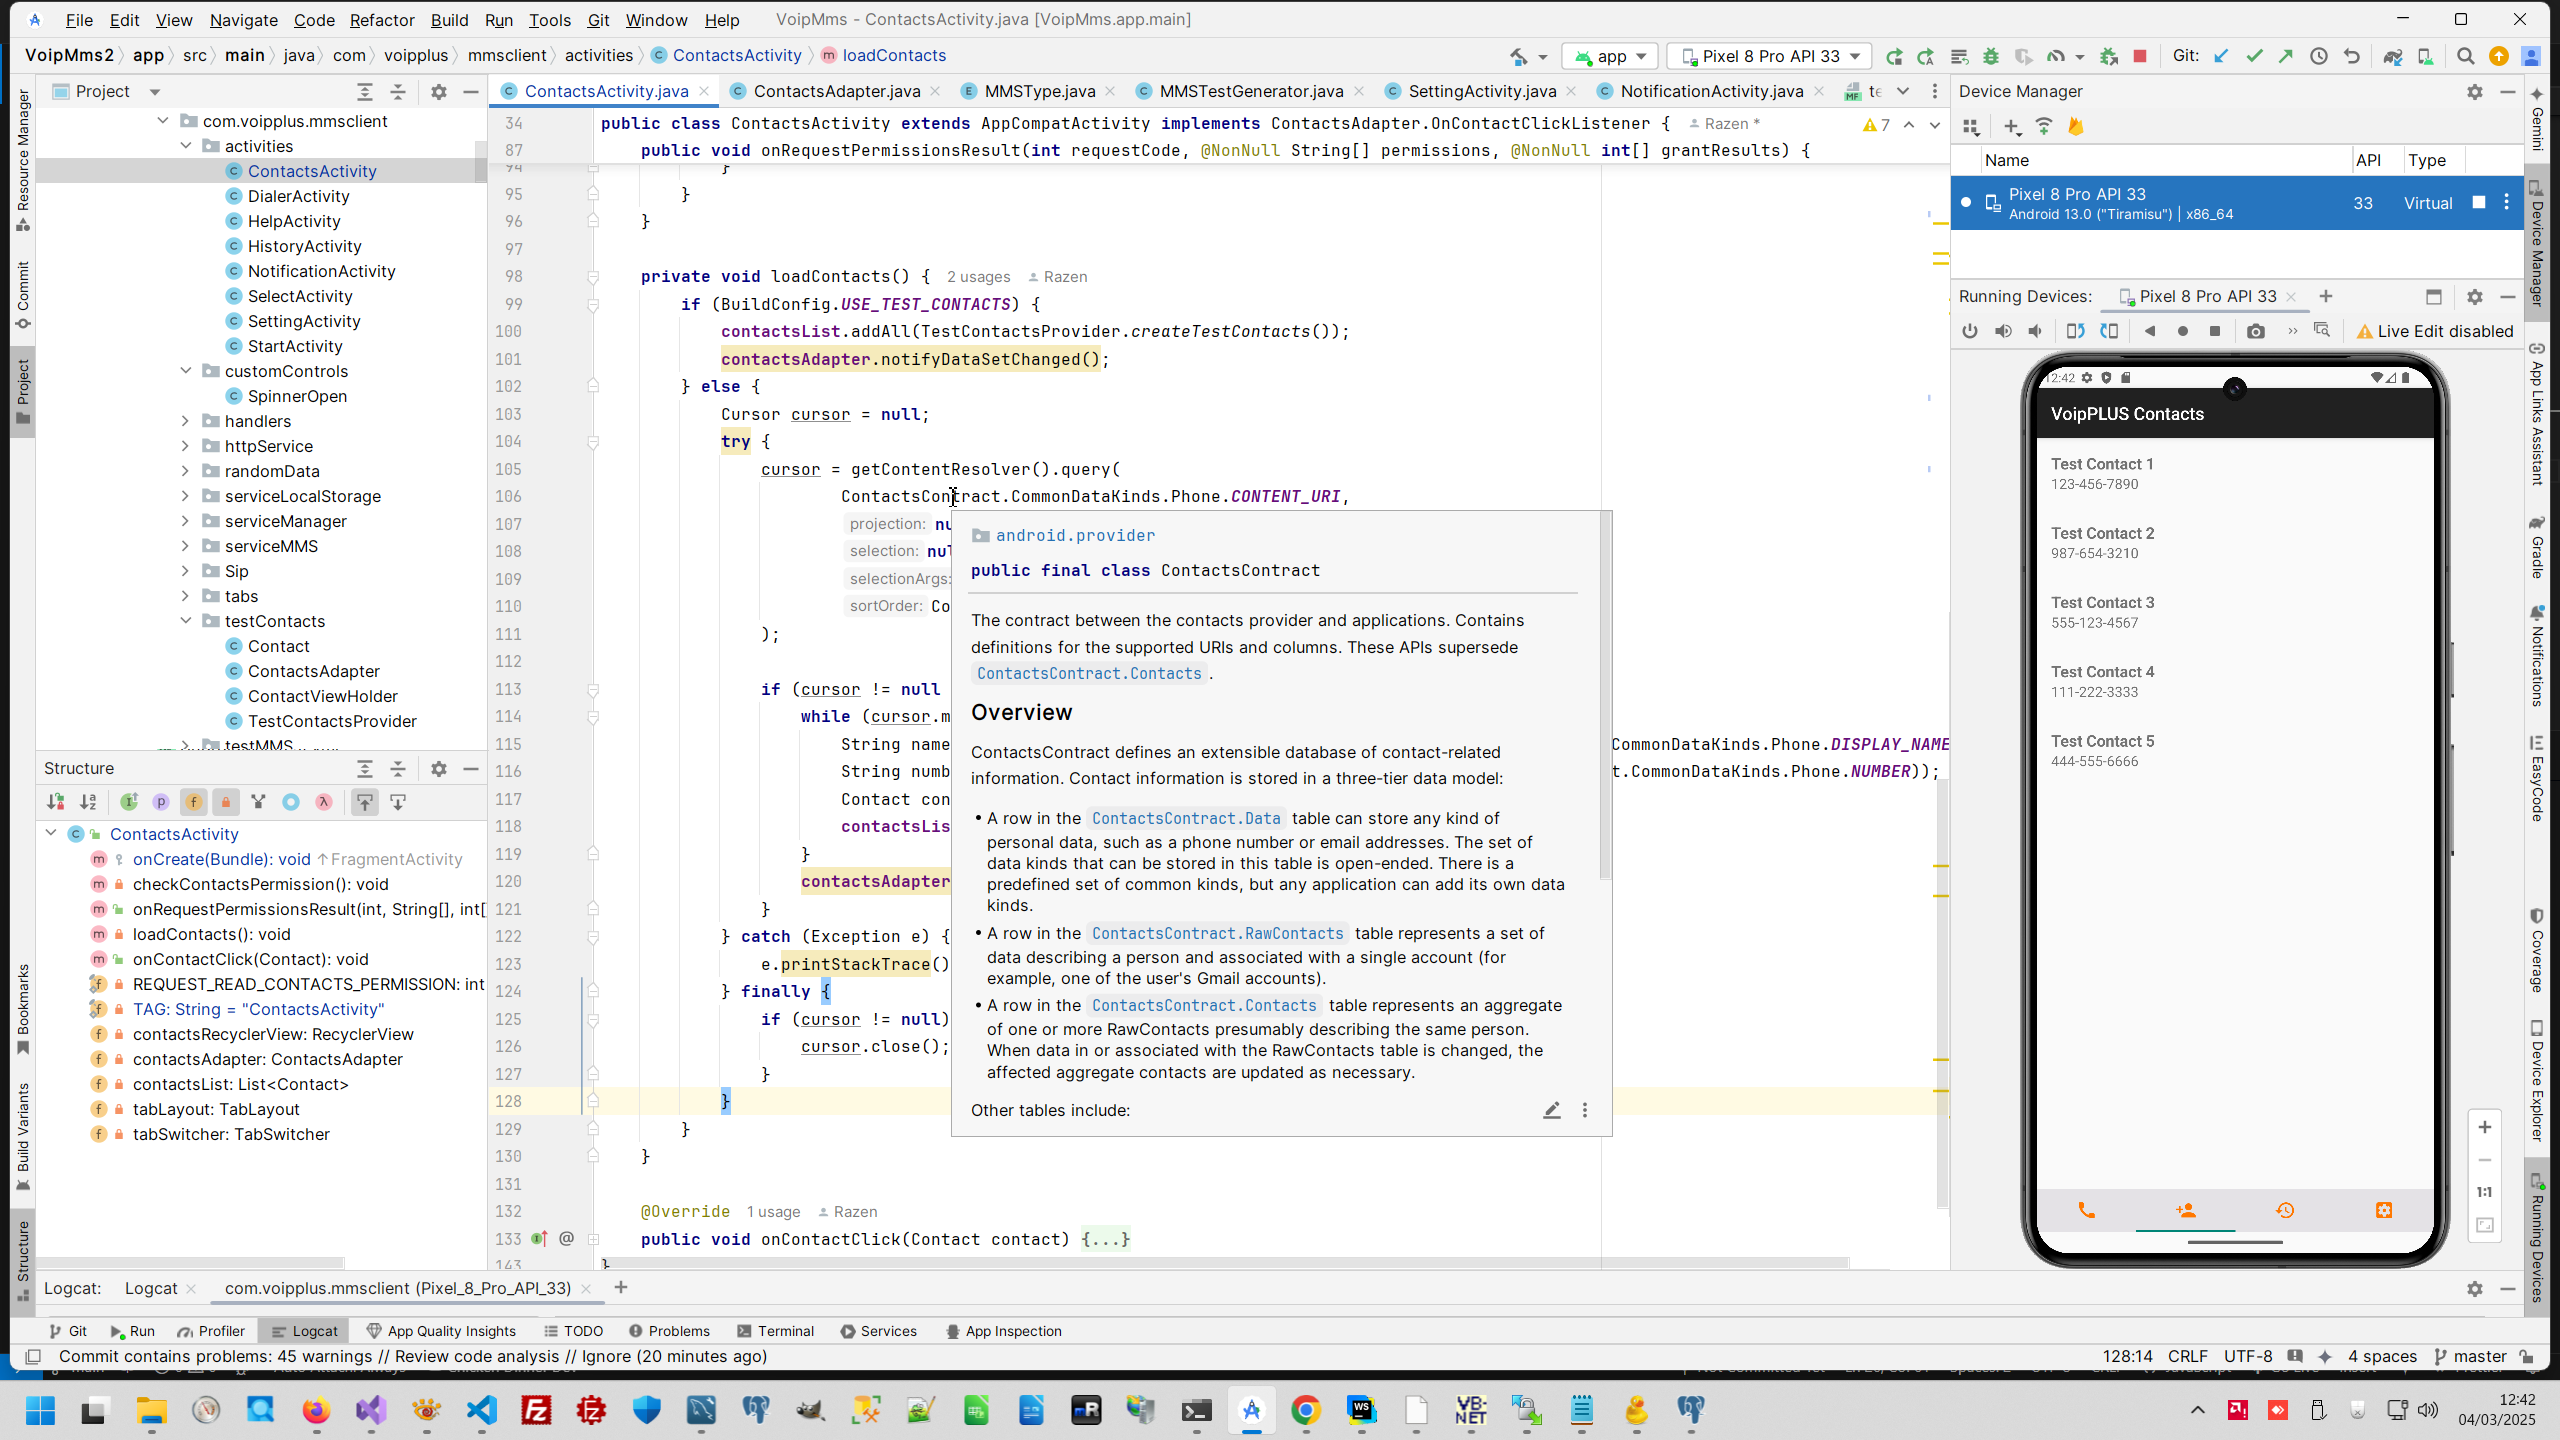Open the Firebase icon in Device Manager

(2076, 126)
